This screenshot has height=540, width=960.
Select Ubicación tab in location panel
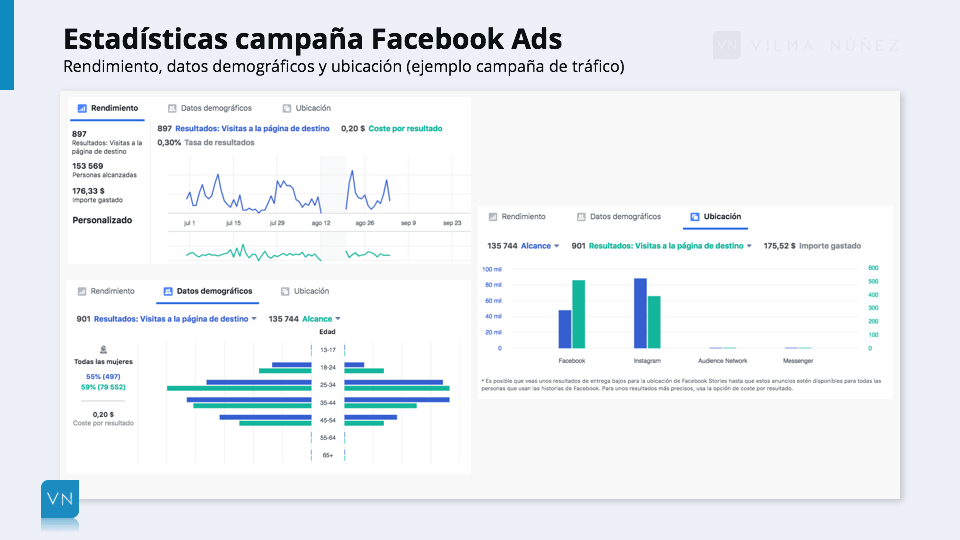click(x=715, y=217)
